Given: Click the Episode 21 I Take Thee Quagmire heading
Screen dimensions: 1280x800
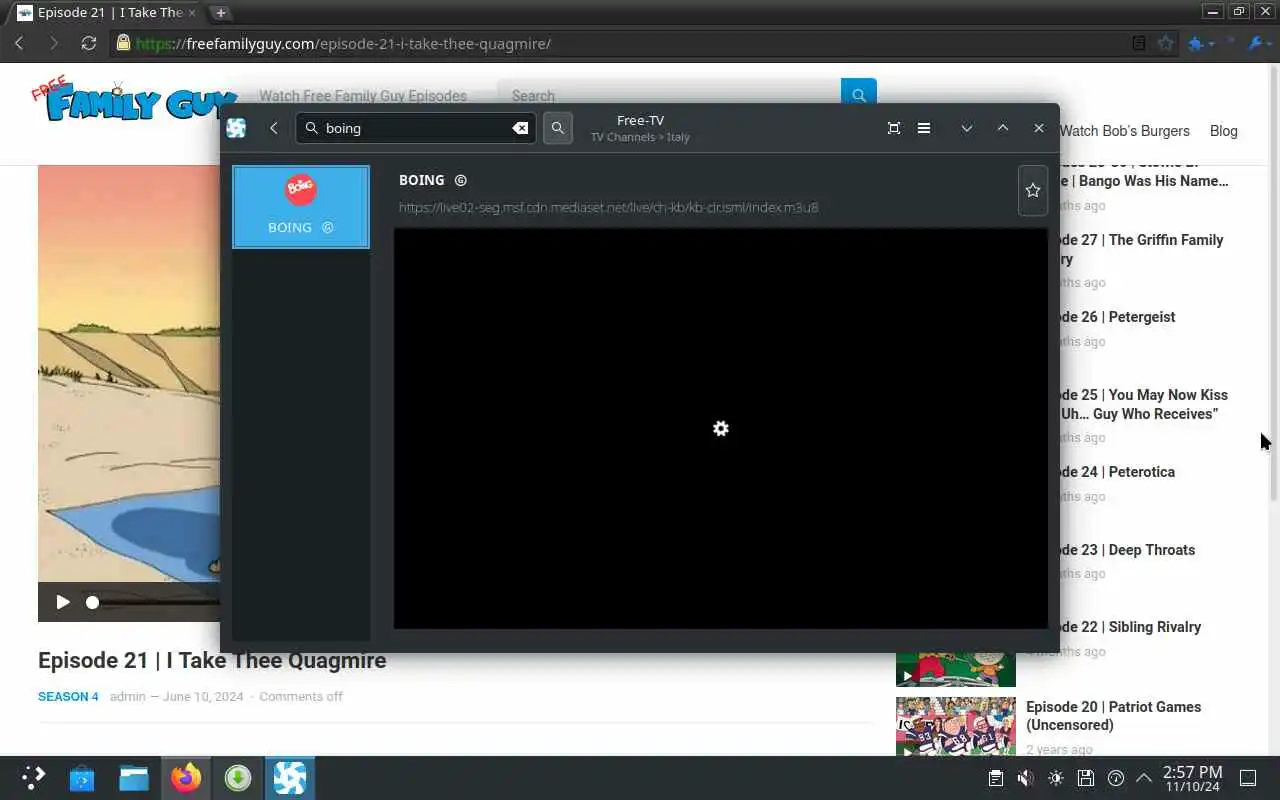Looking at the screenshot, I should (x=212, y=660).
